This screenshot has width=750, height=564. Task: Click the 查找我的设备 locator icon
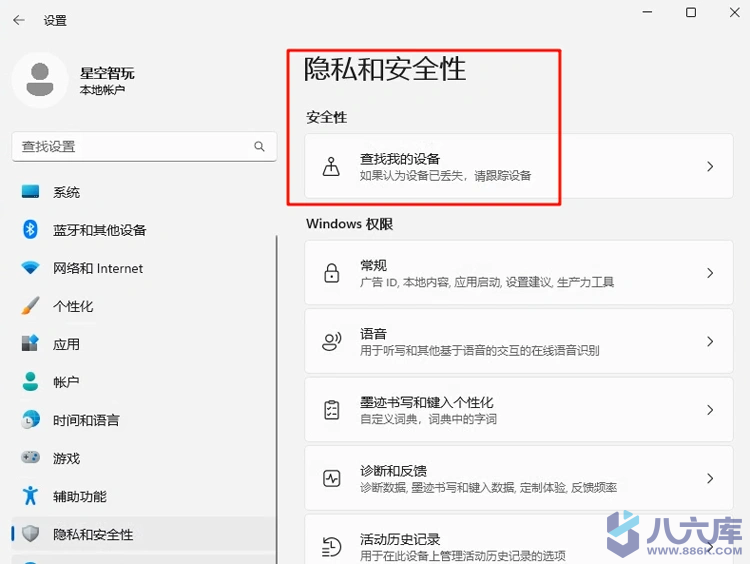[x=331, y=166]
